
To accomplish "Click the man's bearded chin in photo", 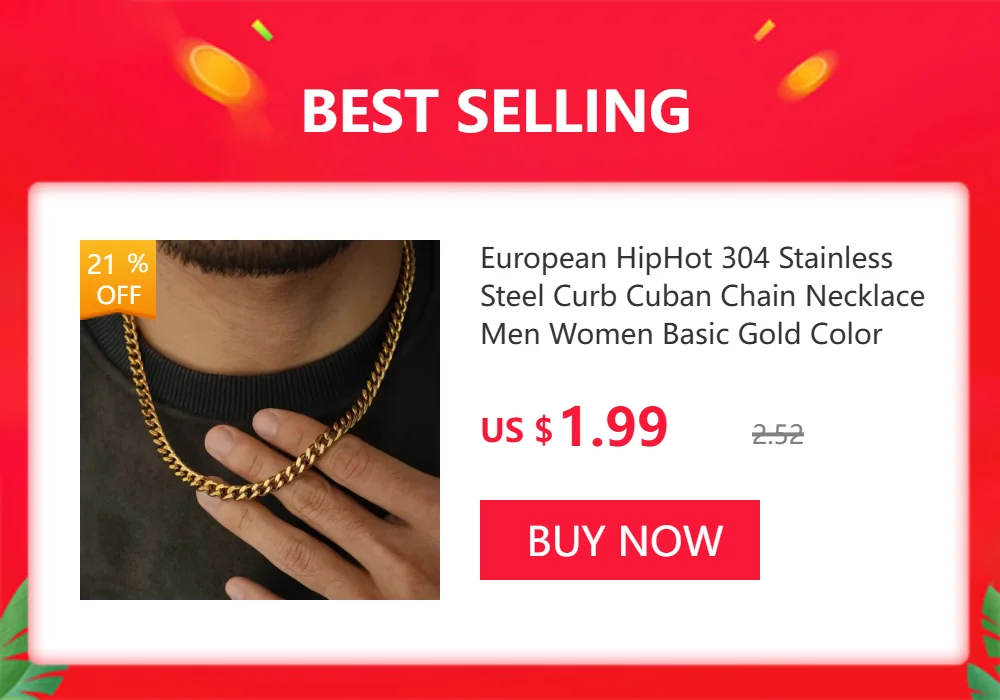I will click(255, 256).
